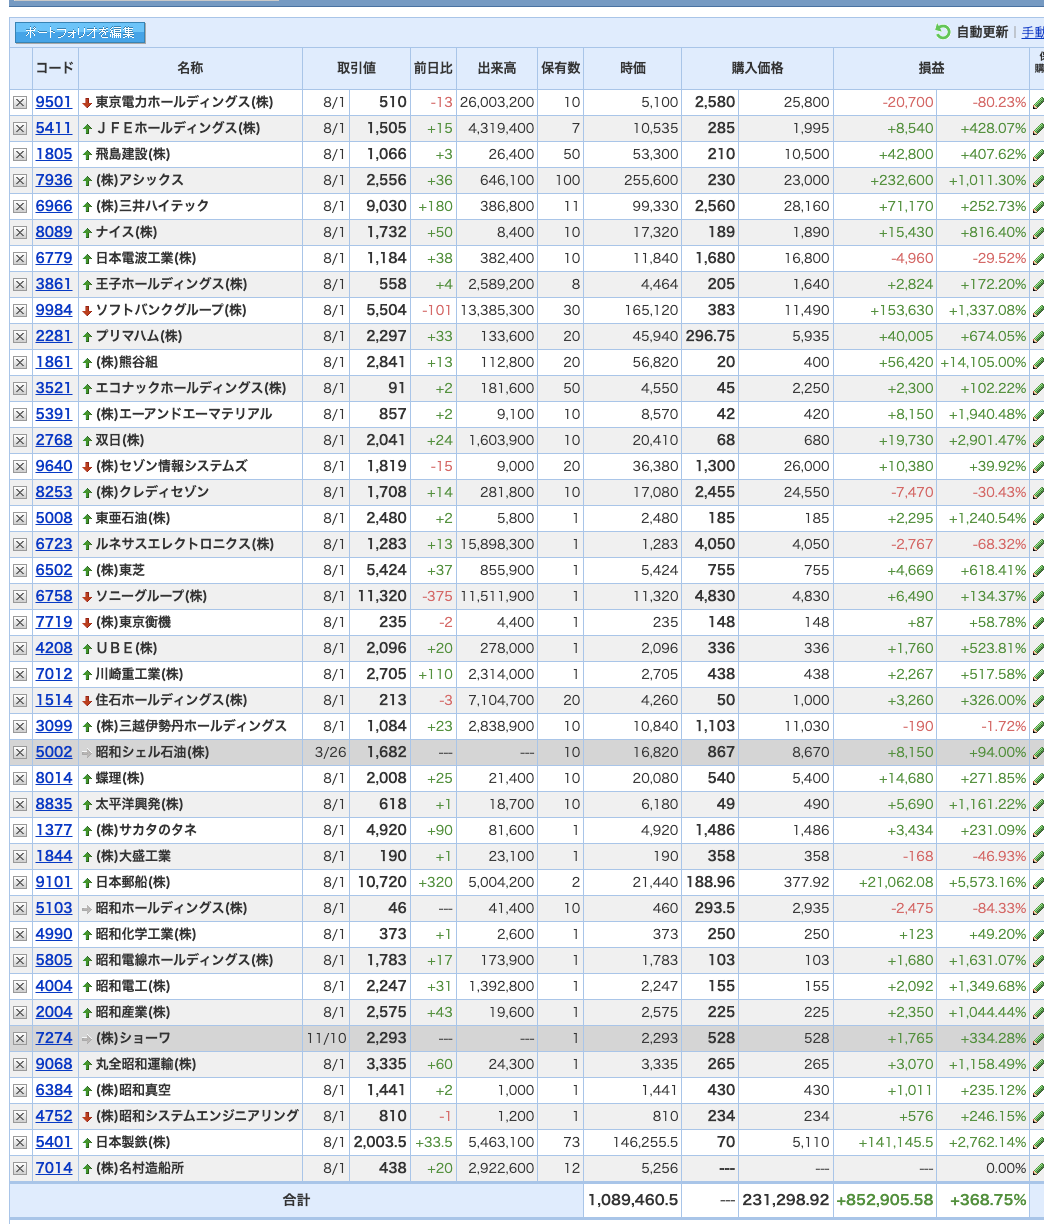The image size is (1044, 1224).
Task: Remove the JFEホールディングス row via X icon
Action: click(x=20, y=128)
